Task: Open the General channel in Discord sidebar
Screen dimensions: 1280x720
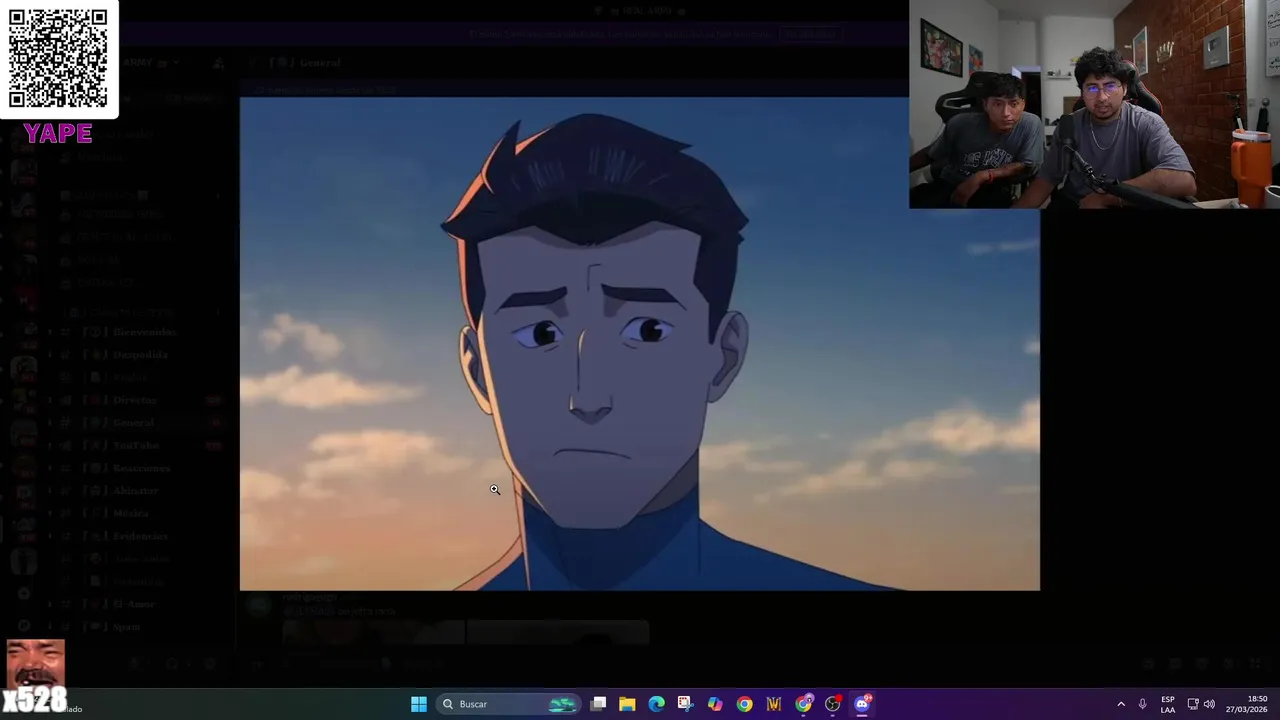Action: click(x=134, y=423)
